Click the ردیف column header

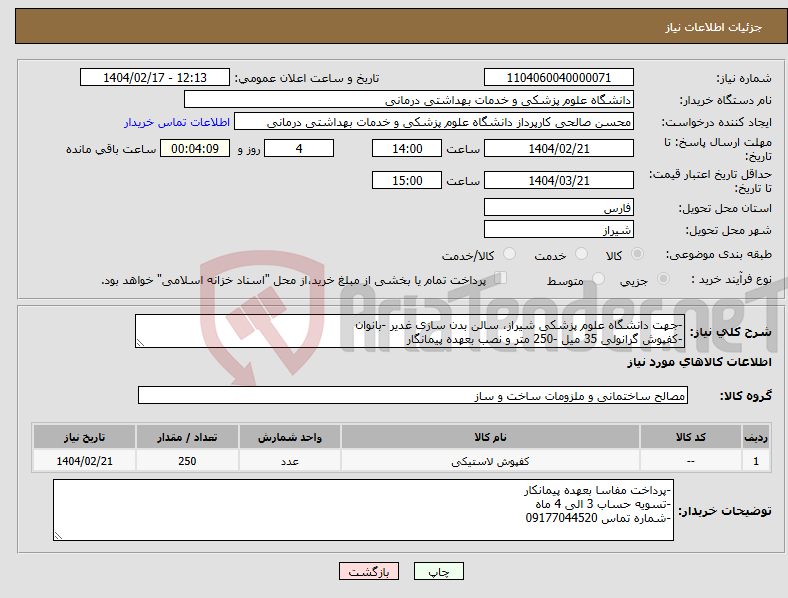[x=756, y=437]
